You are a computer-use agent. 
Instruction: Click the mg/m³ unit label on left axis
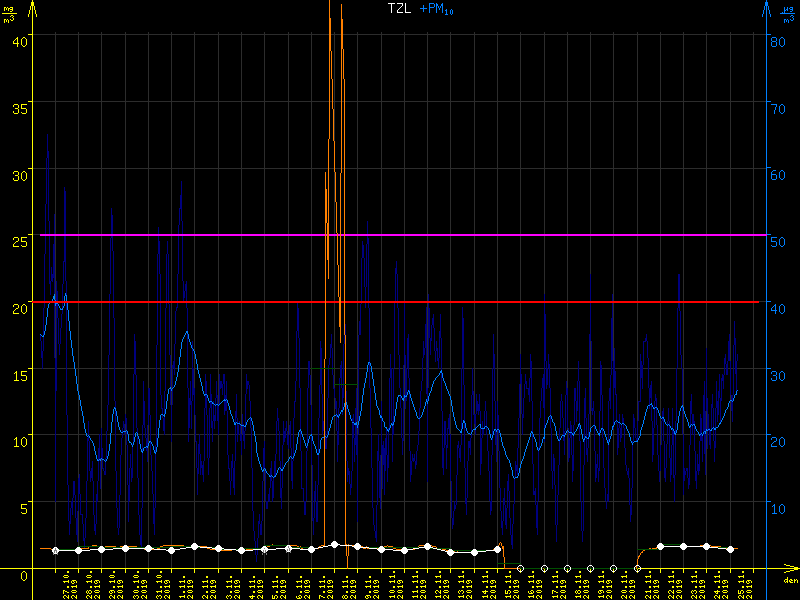(x=9, y=13)
